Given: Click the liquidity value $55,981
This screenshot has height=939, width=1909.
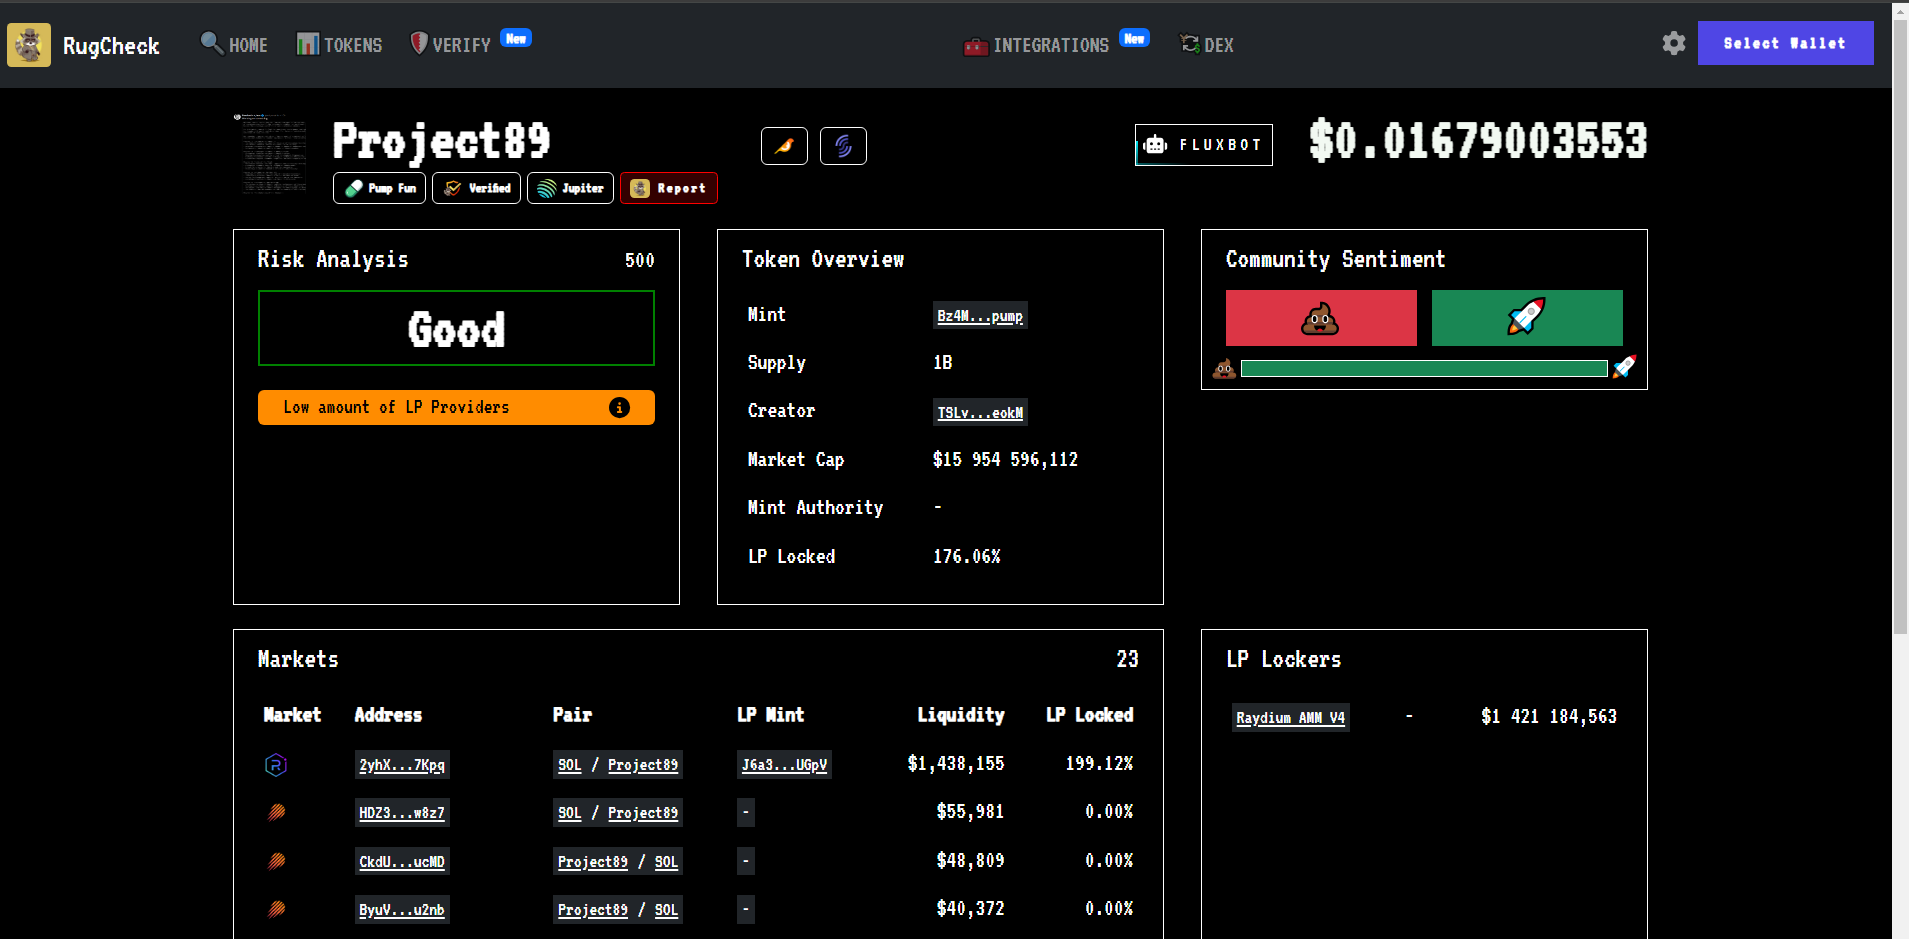Looking at the screenshot, I should coord(970,812).
